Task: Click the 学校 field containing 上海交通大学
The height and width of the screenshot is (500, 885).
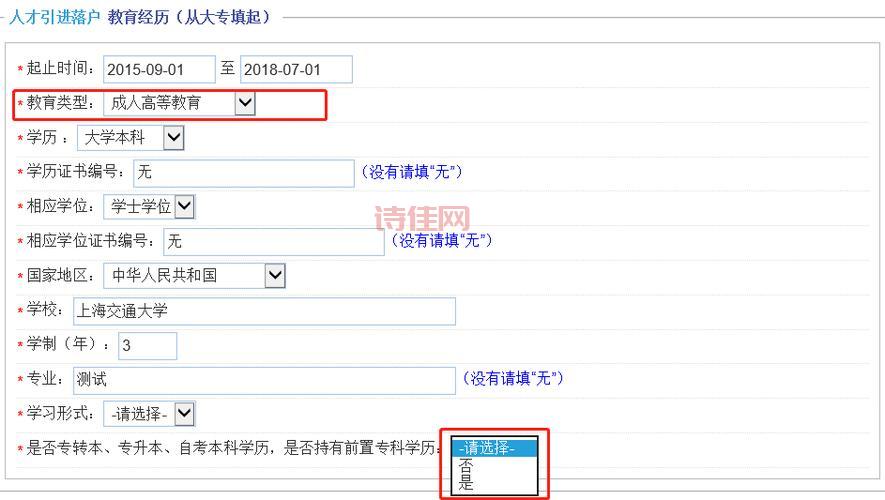Action: 264,311
